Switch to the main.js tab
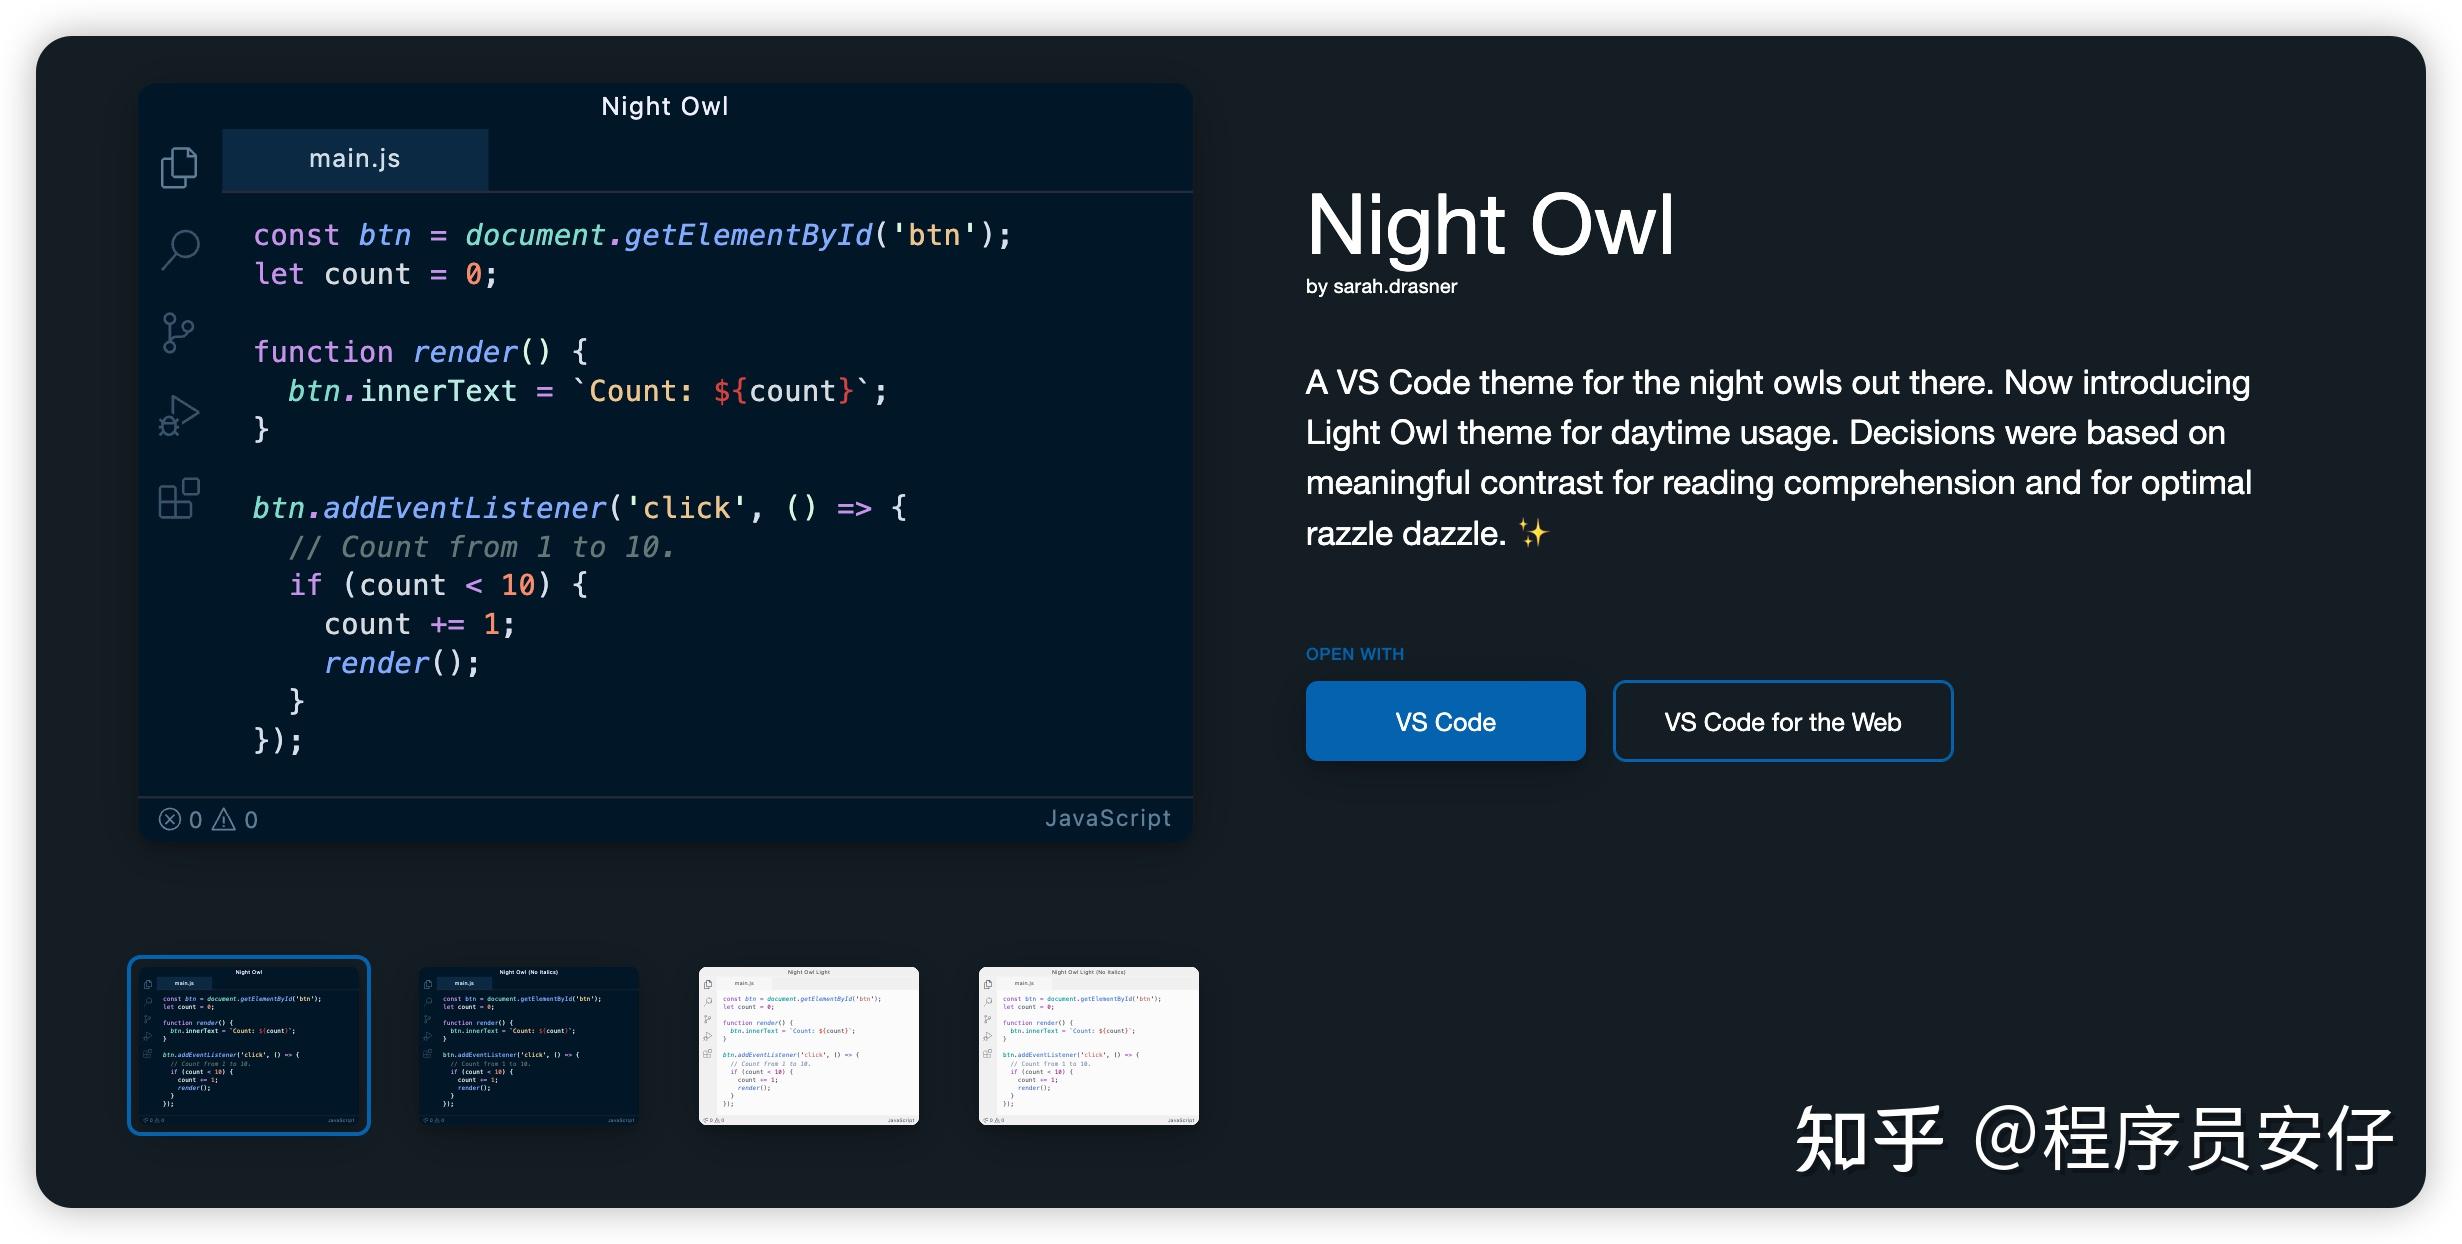Viewport: 2462px width, 1244px height. 355,158
